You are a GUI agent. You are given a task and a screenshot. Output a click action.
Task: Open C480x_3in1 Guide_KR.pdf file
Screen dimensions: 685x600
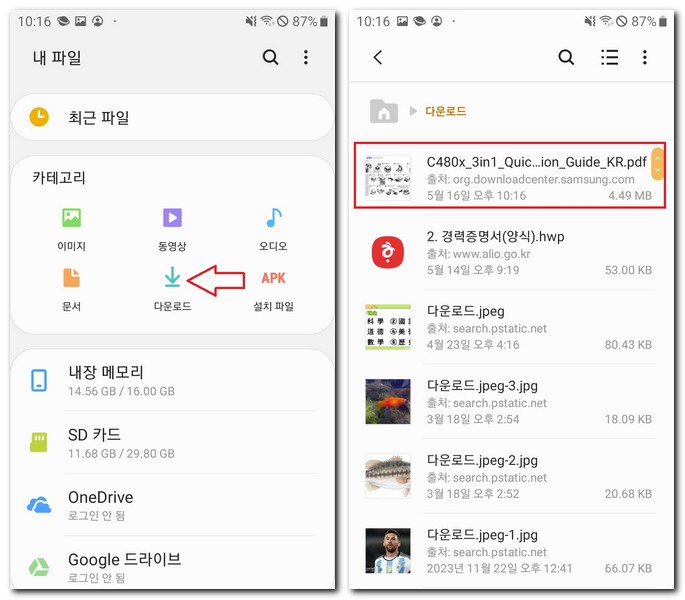(509, 175)
